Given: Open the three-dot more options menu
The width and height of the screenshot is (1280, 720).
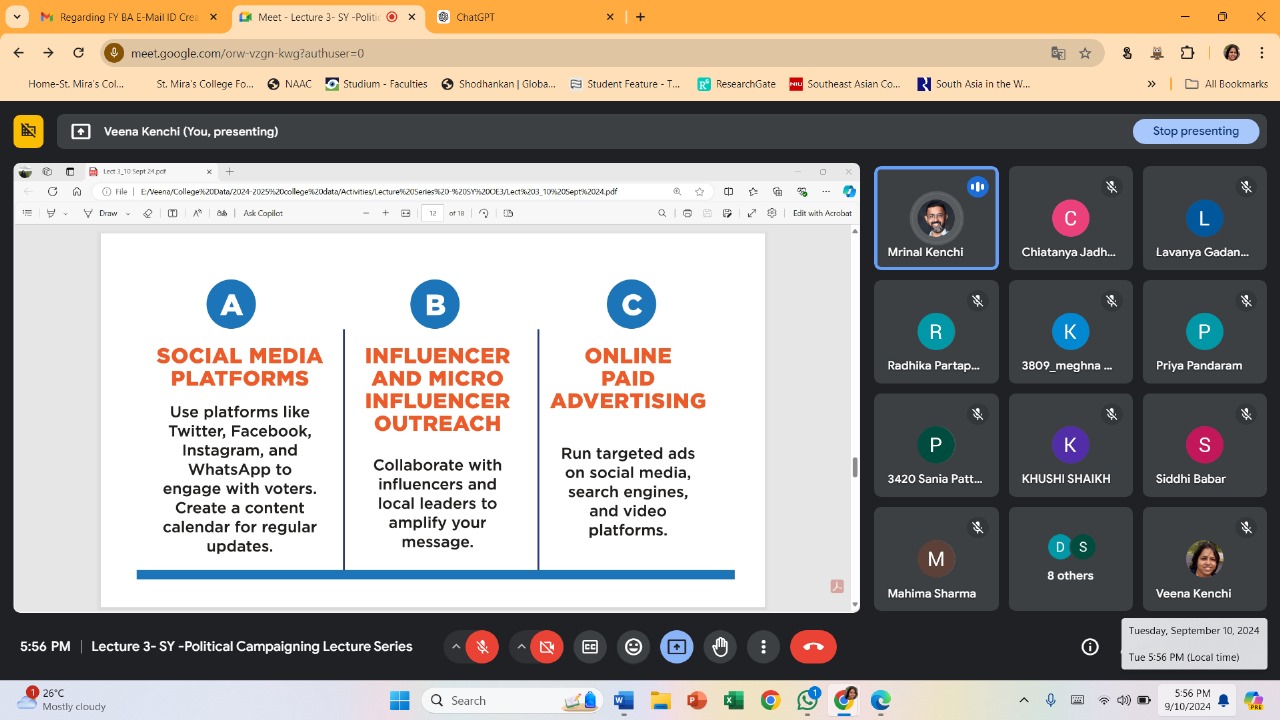Looking at the screenshot, I should [763, 647].
